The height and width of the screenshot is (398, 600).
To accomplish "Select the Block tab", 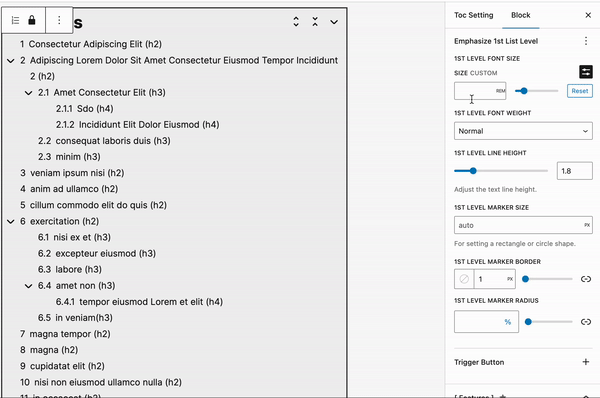I will pyautogui.click(x=521, y=15).
